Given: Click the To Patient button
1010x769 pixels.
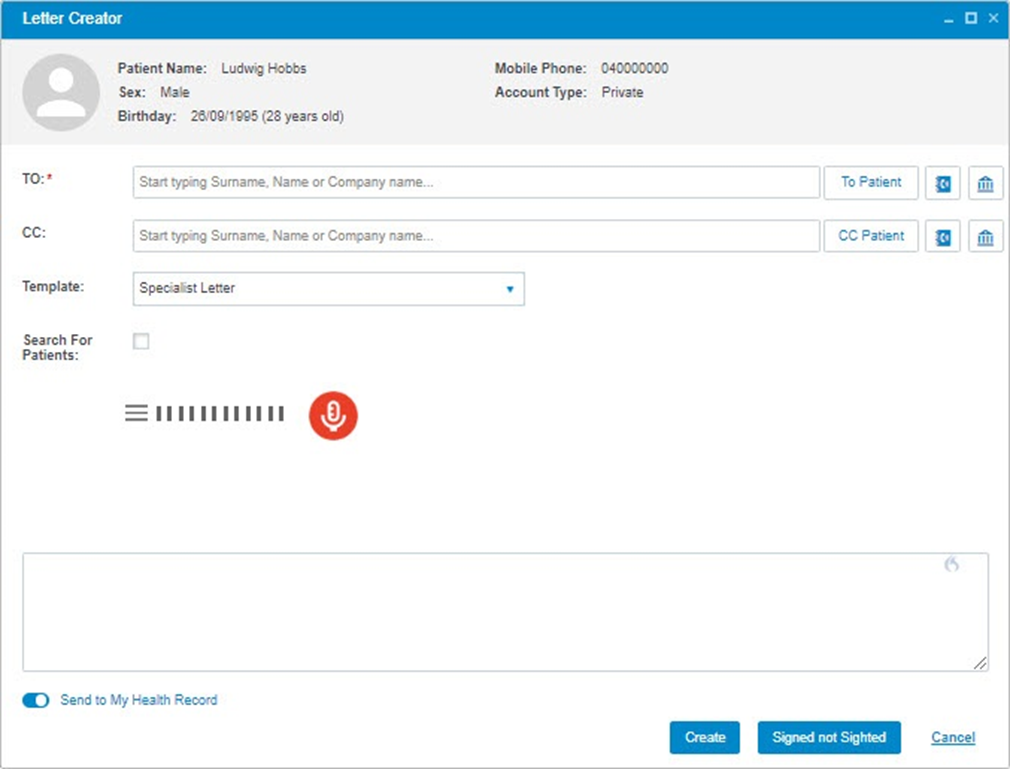Looking at the screenshot, I should tap(871, 182).
